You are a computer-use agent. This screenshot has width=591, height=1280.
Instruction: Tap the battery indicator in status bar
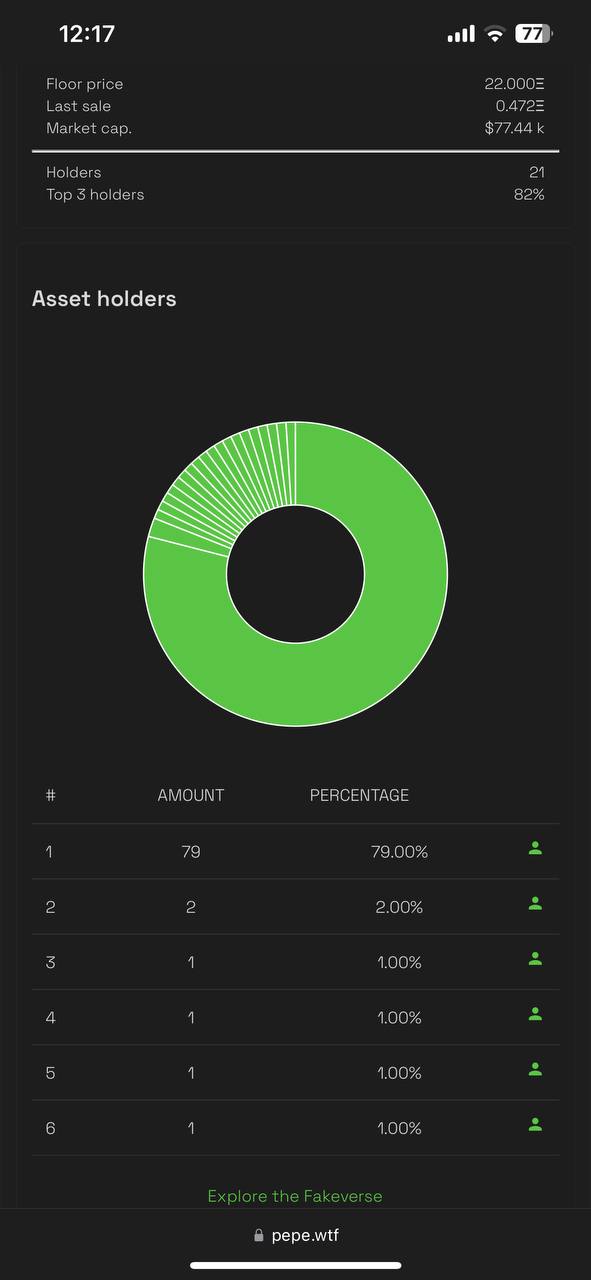click(534, 34)
